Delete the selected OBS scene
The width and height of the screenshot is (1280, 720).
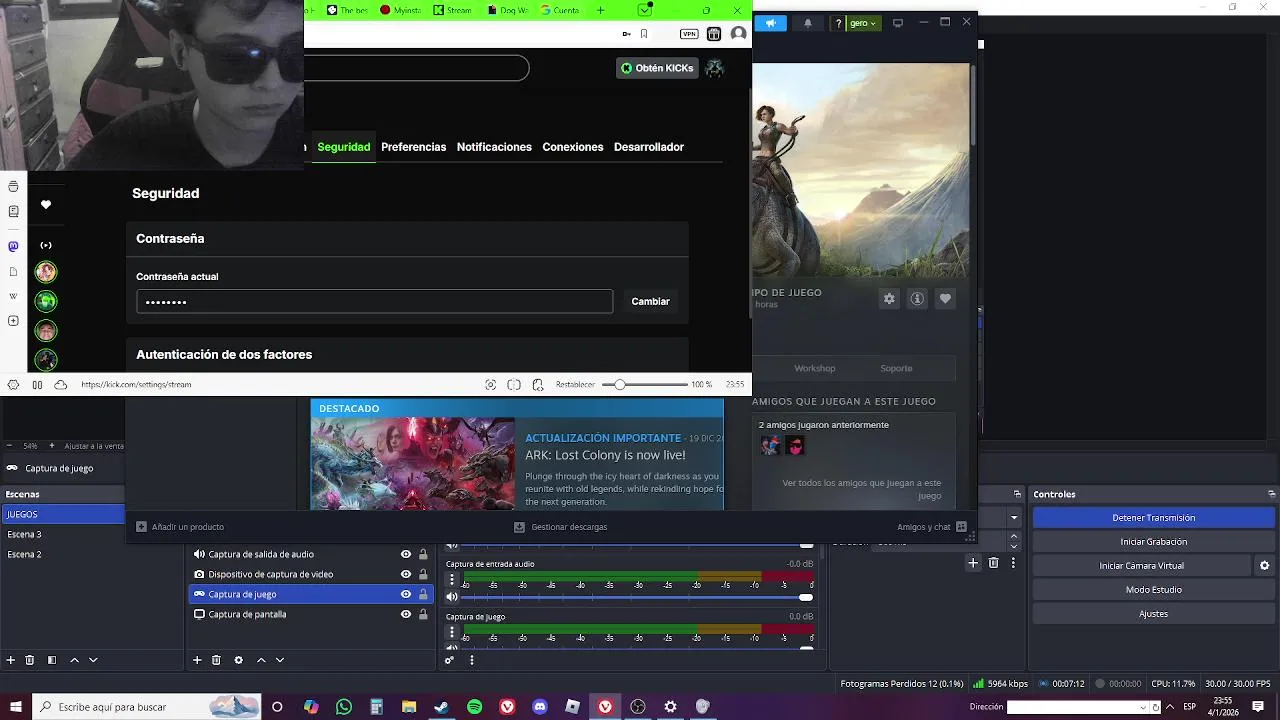pos(30,660)
